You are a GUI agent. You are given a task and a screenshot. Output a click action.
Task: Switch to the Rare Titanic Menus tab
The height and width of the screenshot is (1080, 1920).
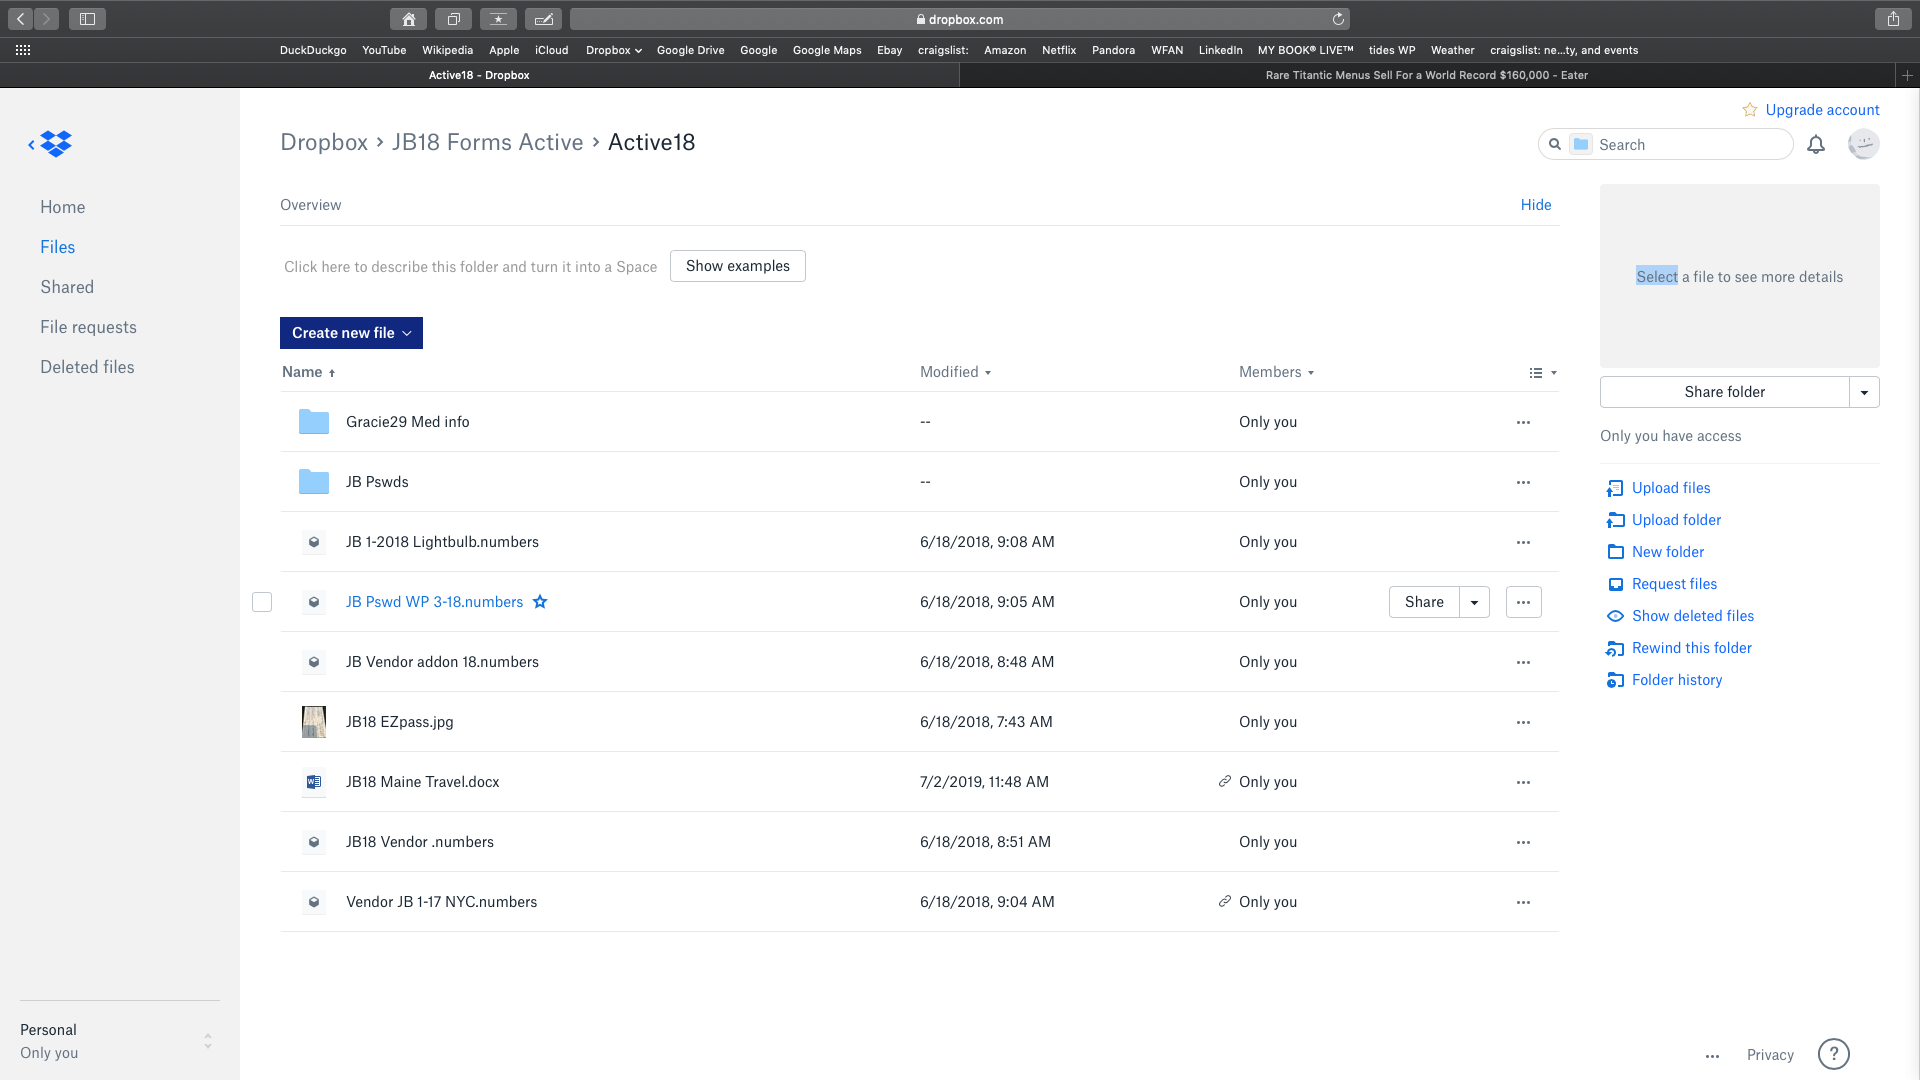(1426, 75)
